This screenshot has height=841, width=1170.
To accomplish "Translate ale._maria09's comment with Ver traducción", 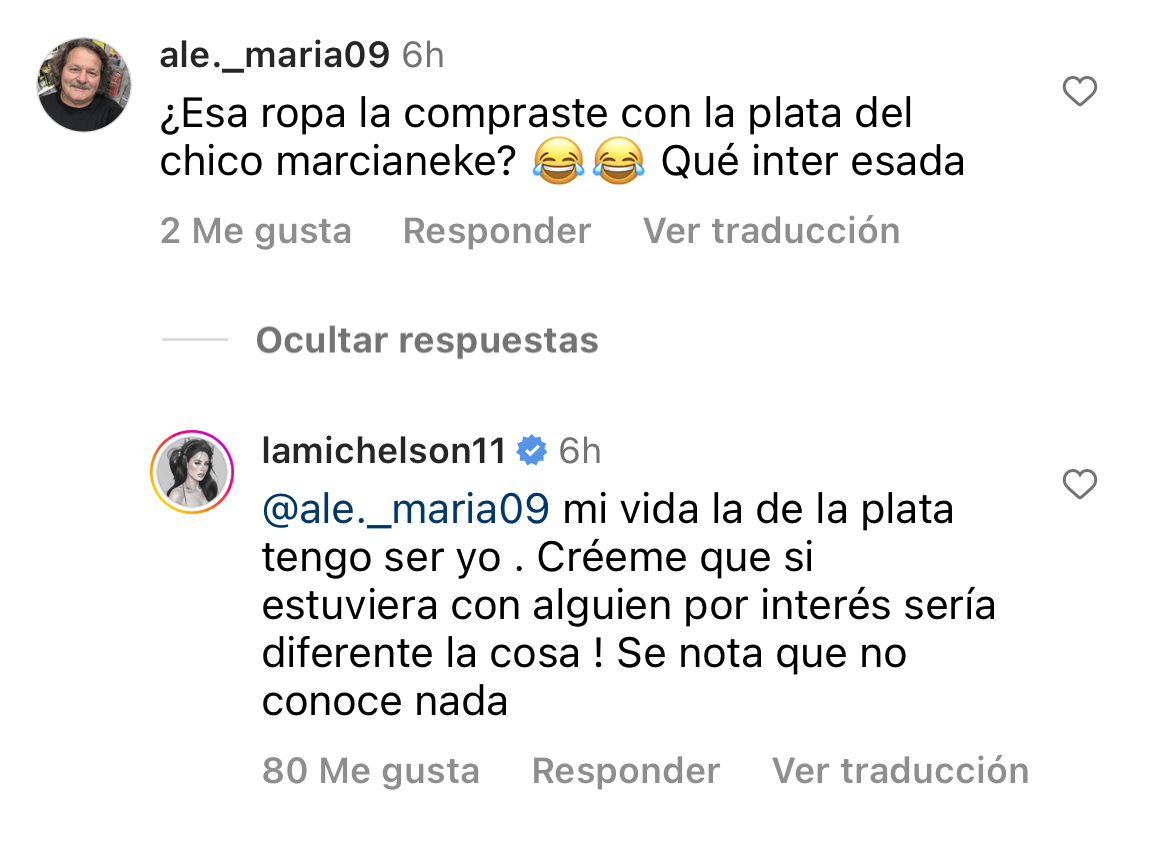I will (771, 231).
